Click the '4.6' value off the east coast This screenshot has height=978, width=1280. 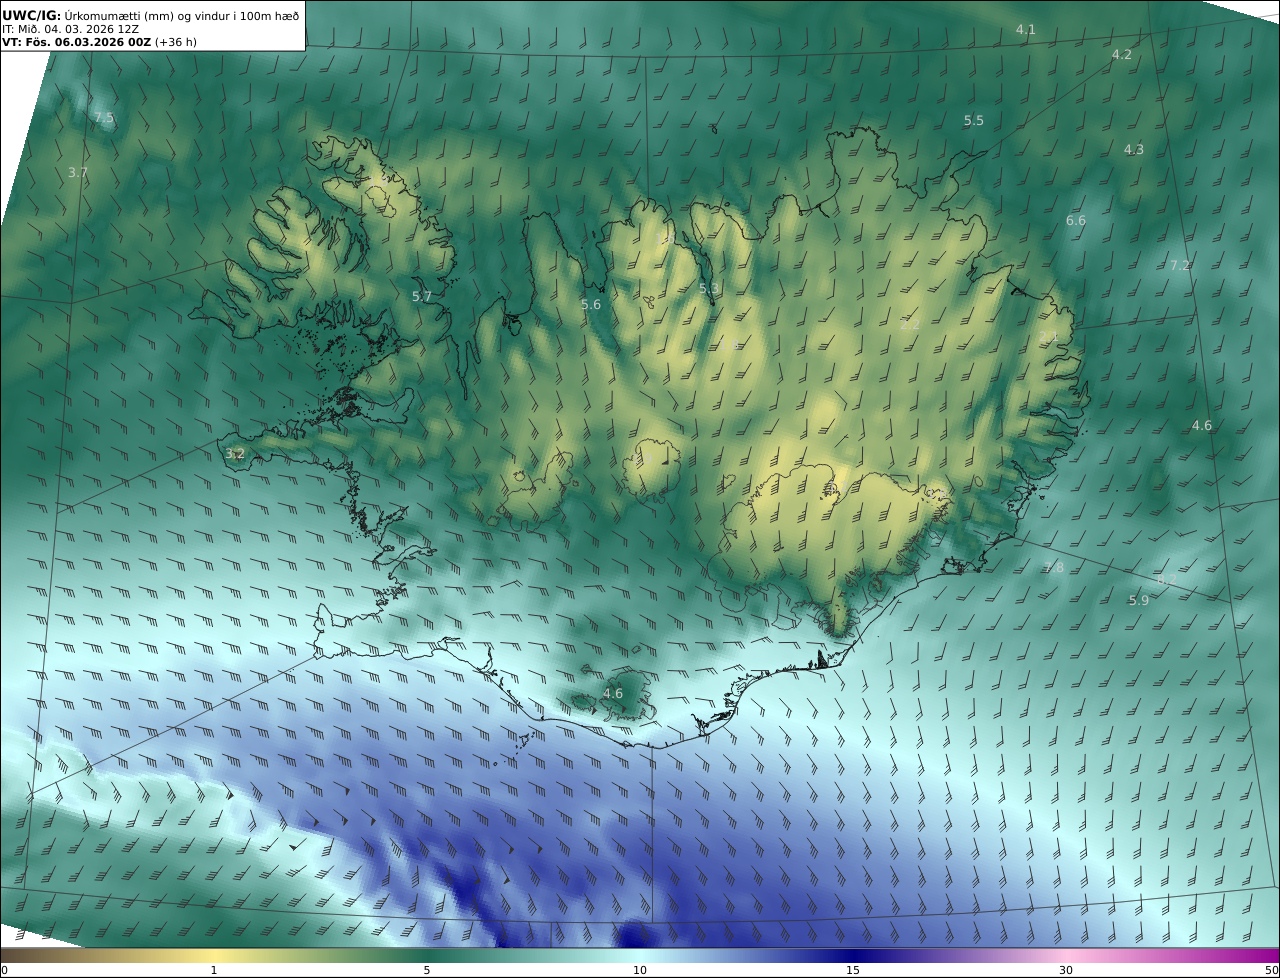(1202, 425)
